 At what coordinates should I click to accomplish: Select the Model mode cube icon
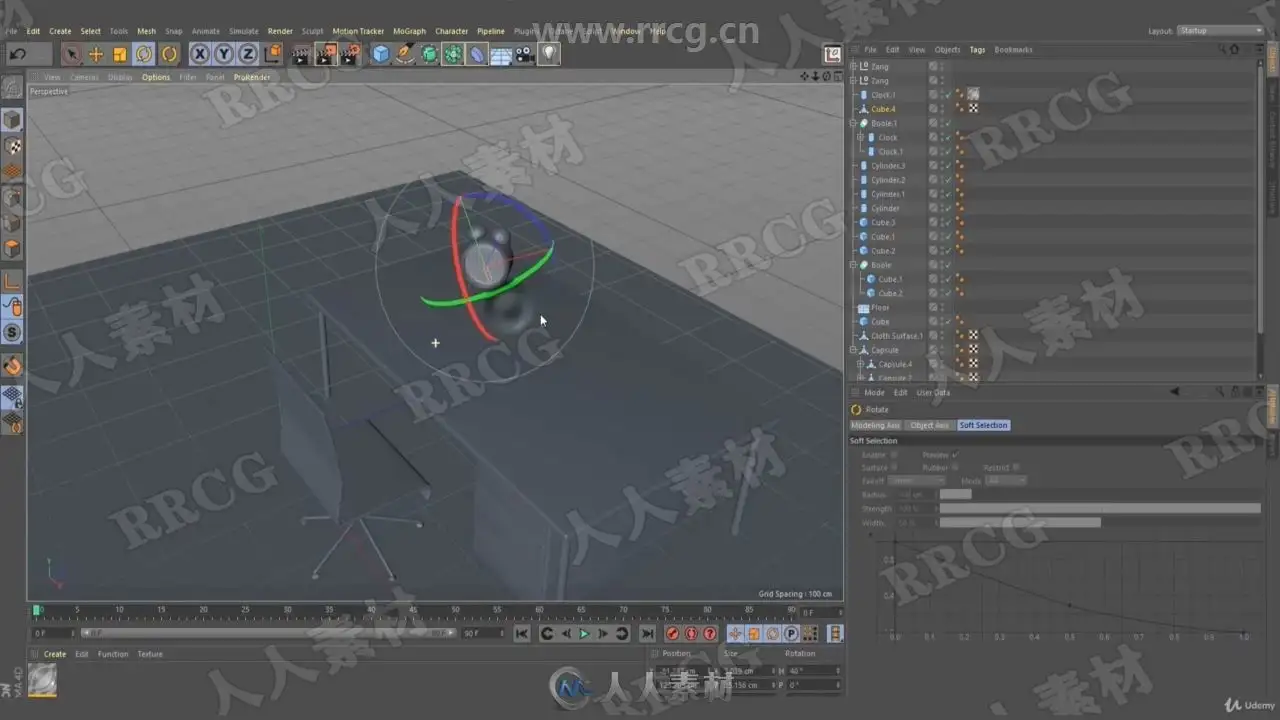(x=12, y=121)
